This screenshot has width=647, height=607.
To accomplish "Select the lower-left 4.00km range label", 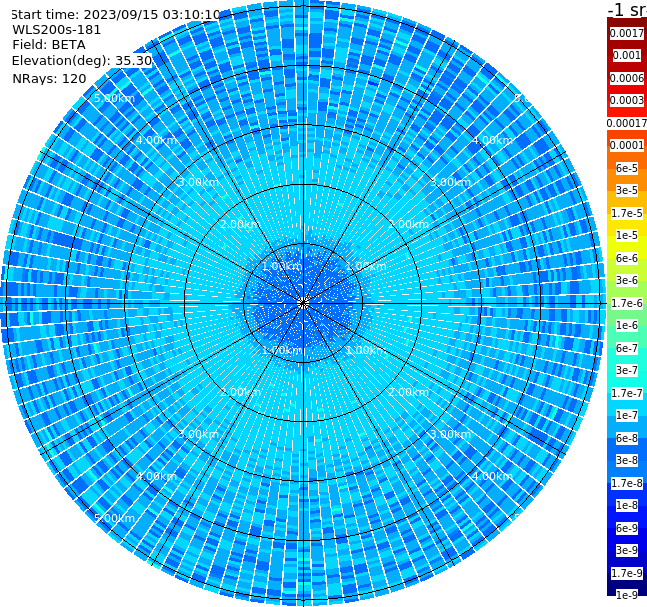I will pos(156,476).
